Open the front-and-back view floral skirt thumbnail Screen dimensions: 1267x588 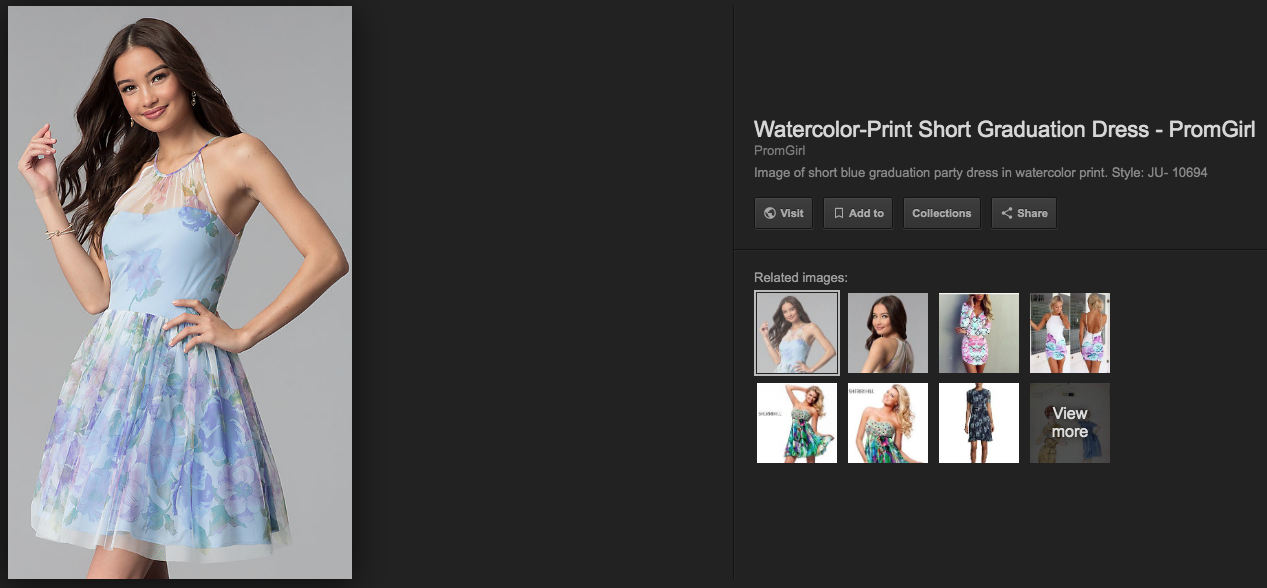(x=1070, y=333)
